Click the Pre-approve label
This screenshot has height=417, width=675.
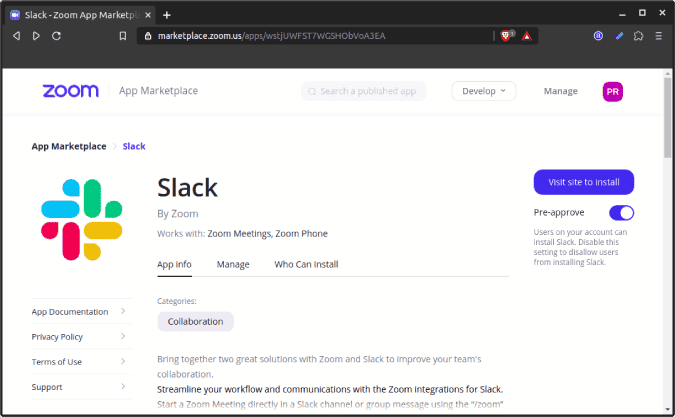pos(559,213)
